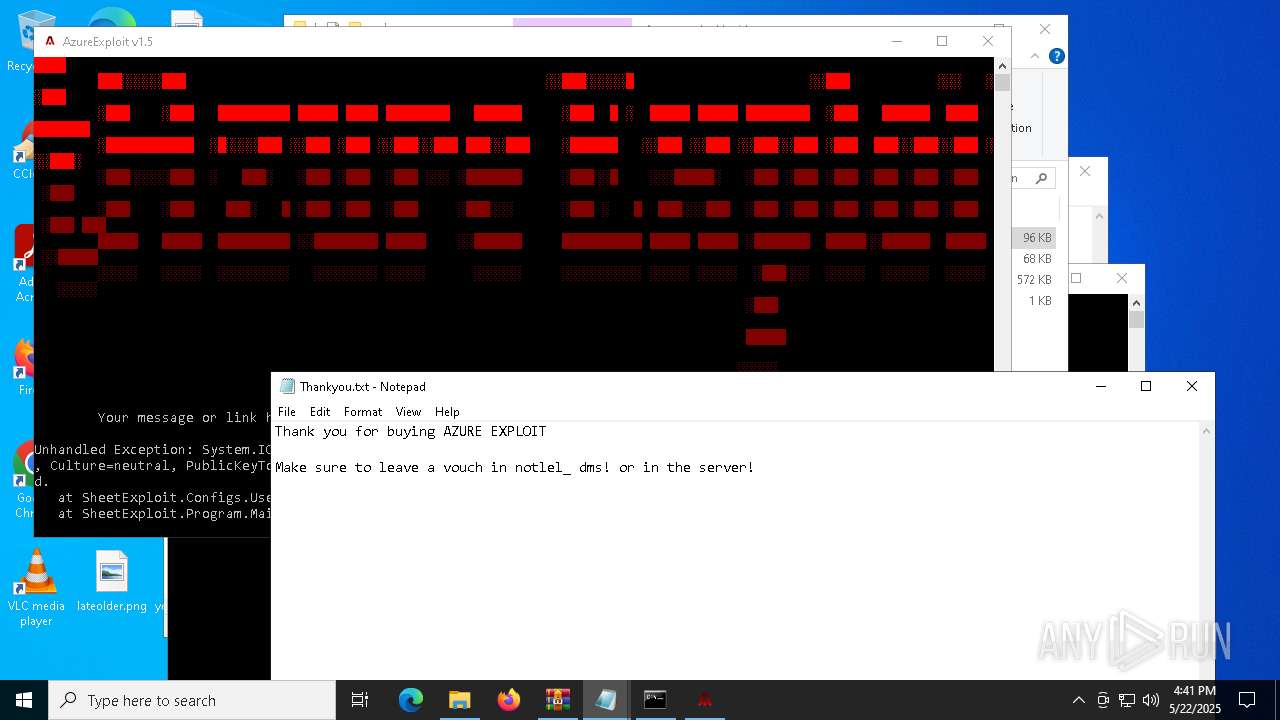1280x720 pixels.
Task: Minimize the Thankyou.txt Notepad window
Action: [x=1101, y=386]
